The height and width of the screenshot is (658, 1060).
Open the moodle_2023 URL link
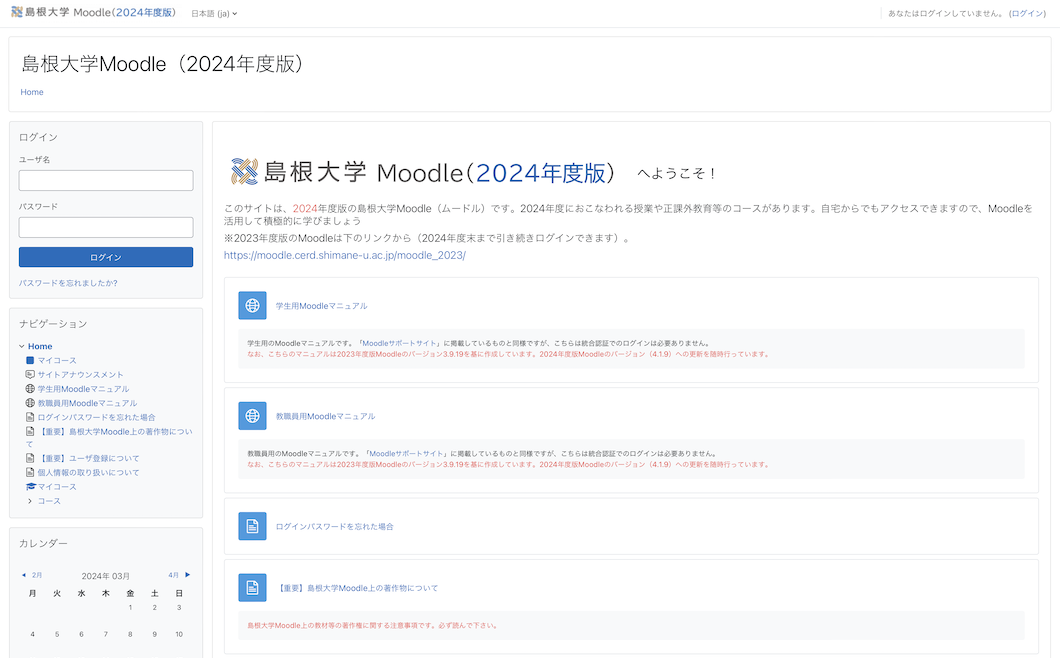345,256
